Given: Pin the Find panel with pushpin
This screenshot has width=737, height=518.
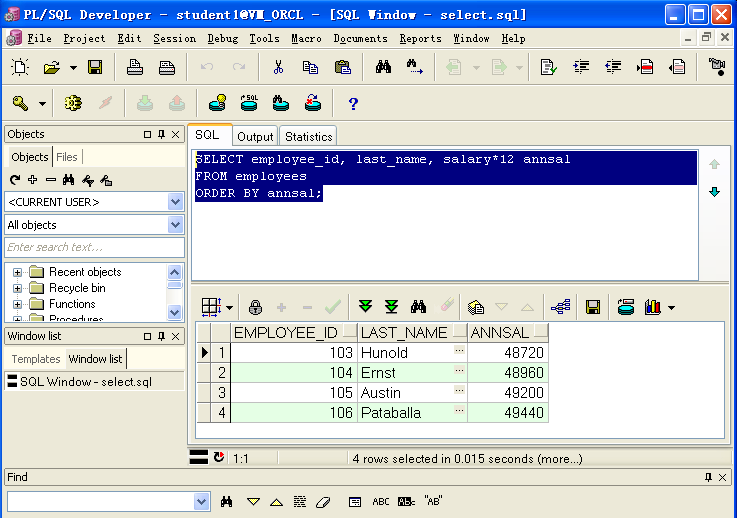Looking at the screenshot, I should pyautogui.click(x=708, y=478).
